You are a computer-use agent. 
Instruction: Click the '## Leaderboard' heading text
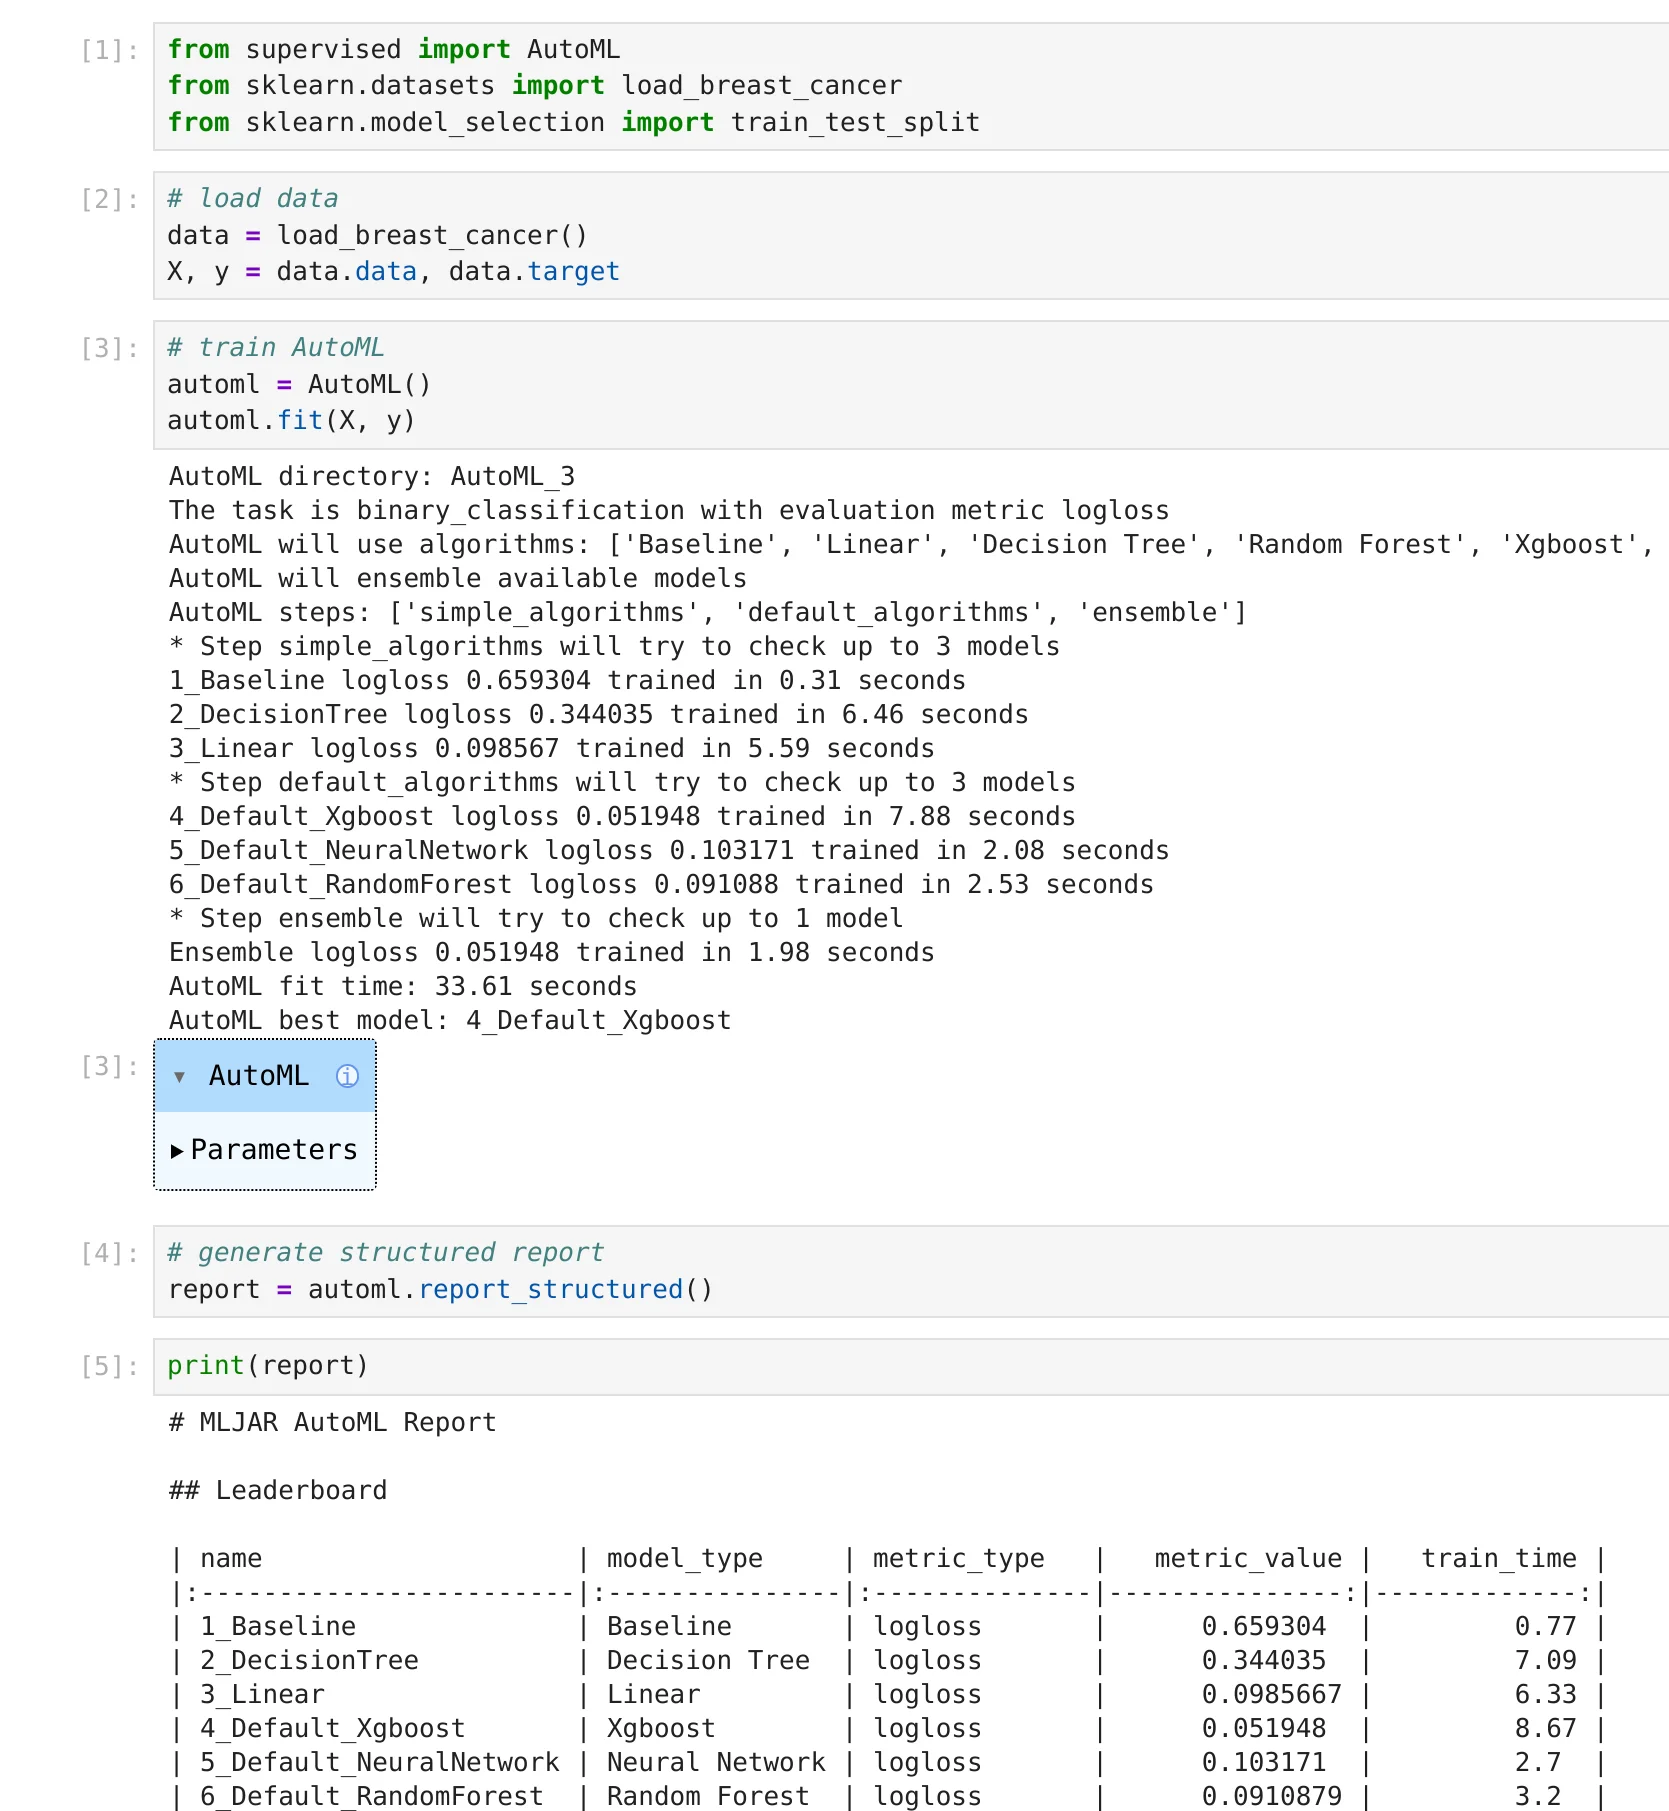pos(278,1491)
